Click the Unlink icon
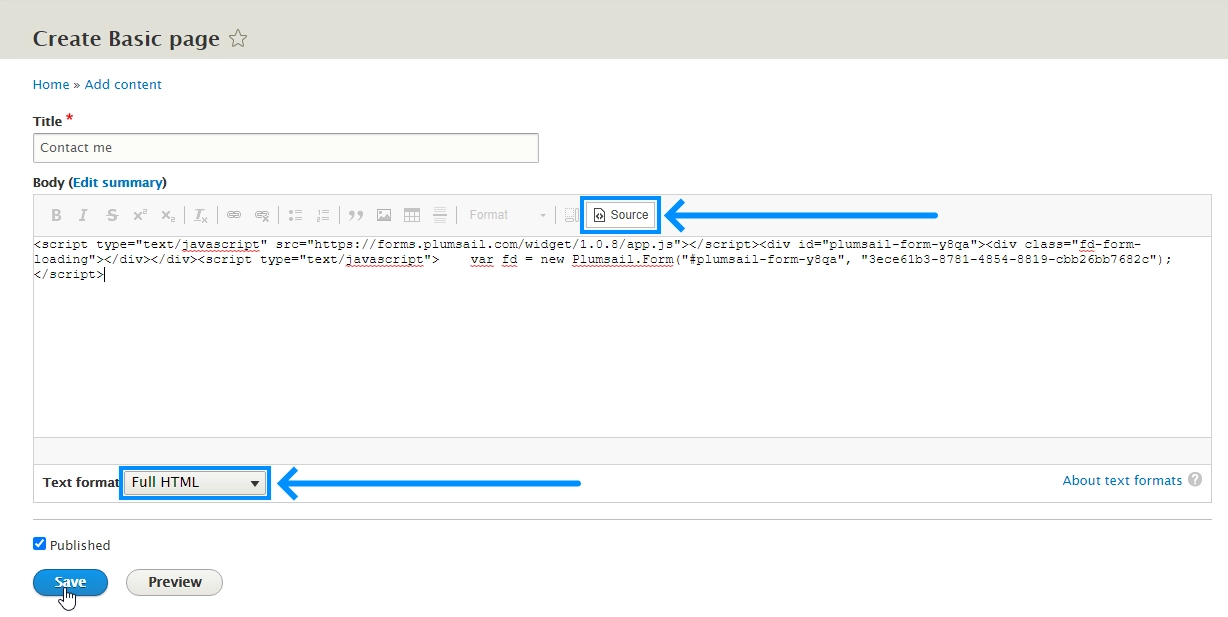This screenshot has width=1228, height=617. click(x=262, y=215)
